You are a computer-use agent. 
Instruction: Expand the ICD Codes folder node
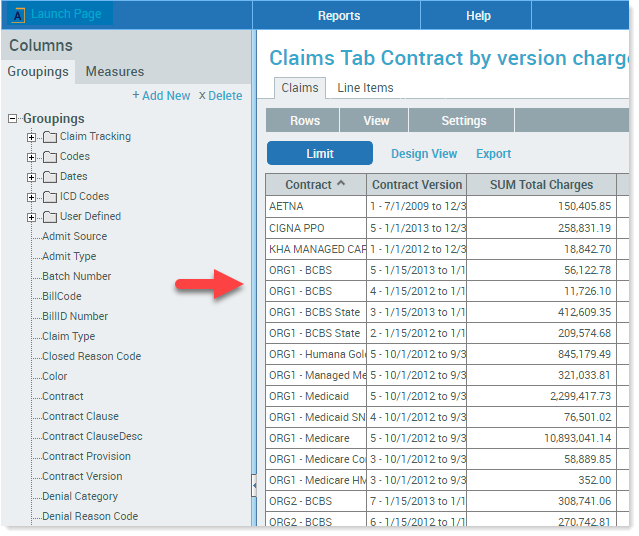pos(31,197)
